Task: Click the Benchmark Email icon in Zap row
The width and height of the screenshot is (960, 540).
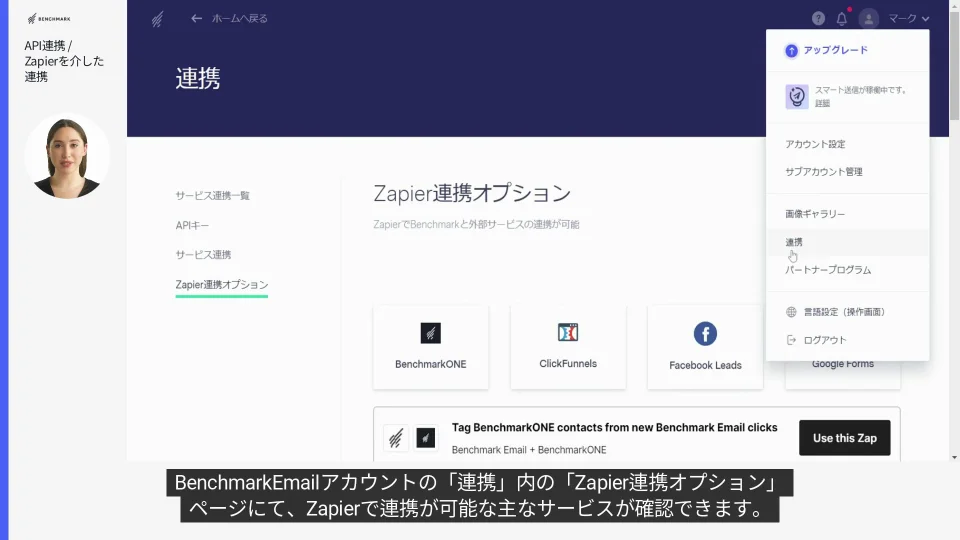Action: 396,438
